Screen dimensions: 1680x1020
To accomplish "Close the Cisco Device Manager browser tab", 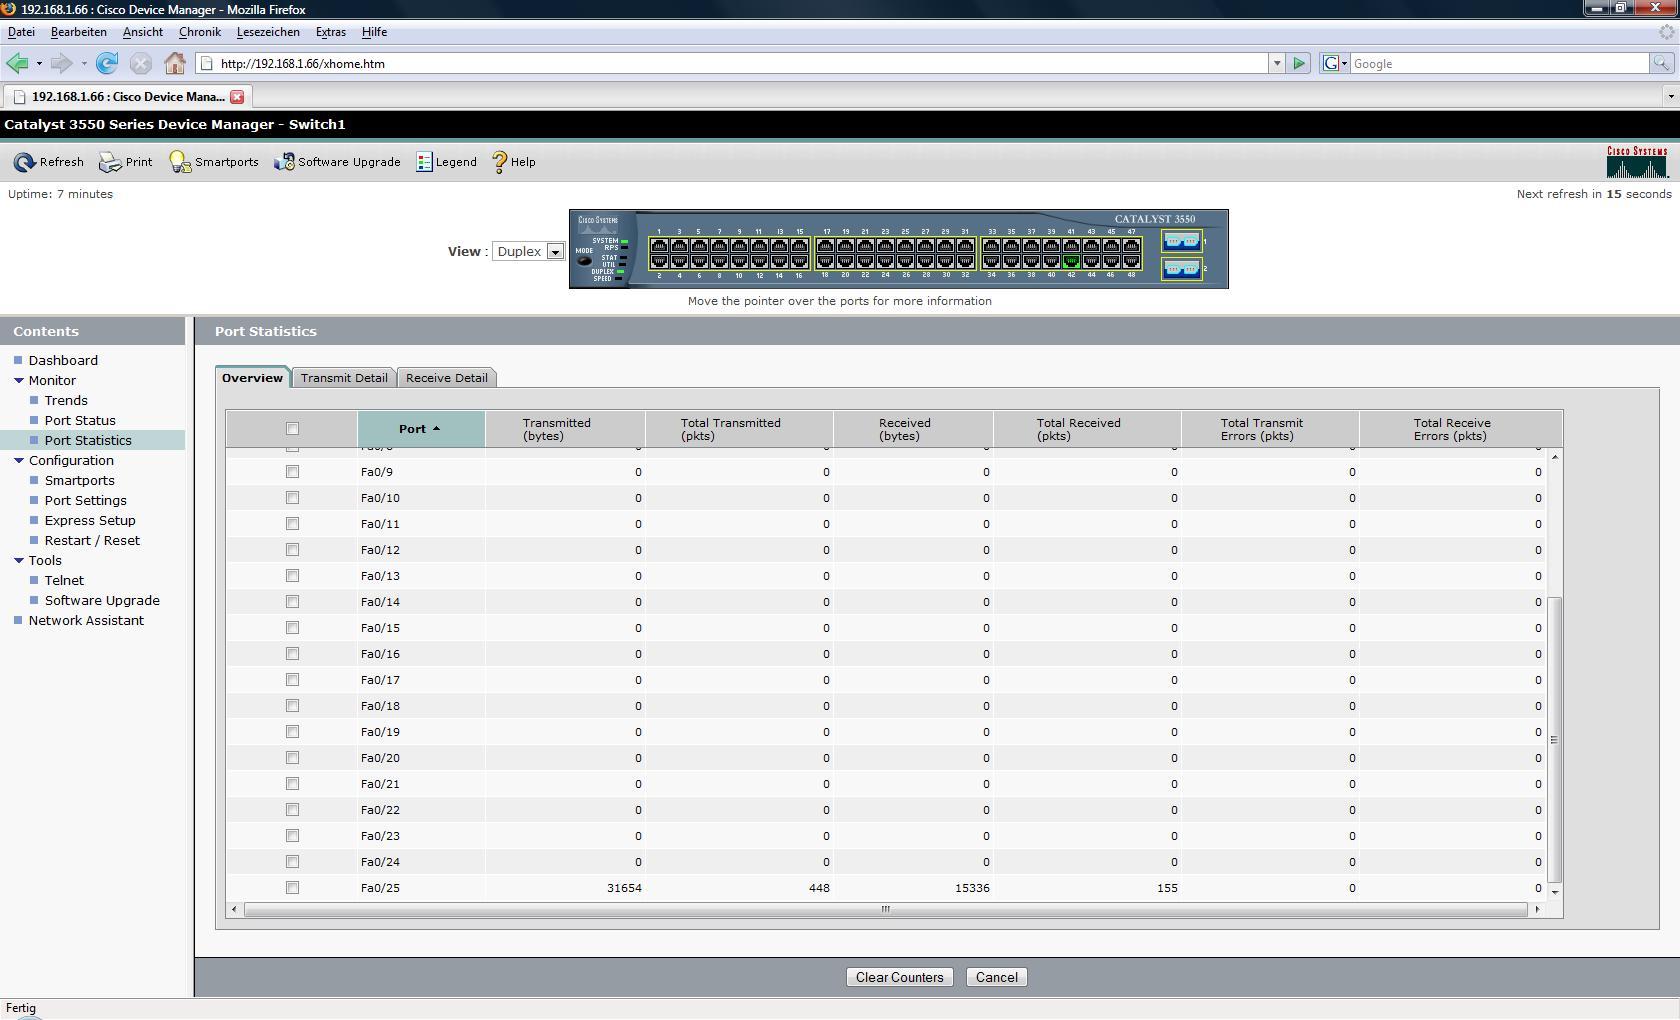I will [237, 97].
